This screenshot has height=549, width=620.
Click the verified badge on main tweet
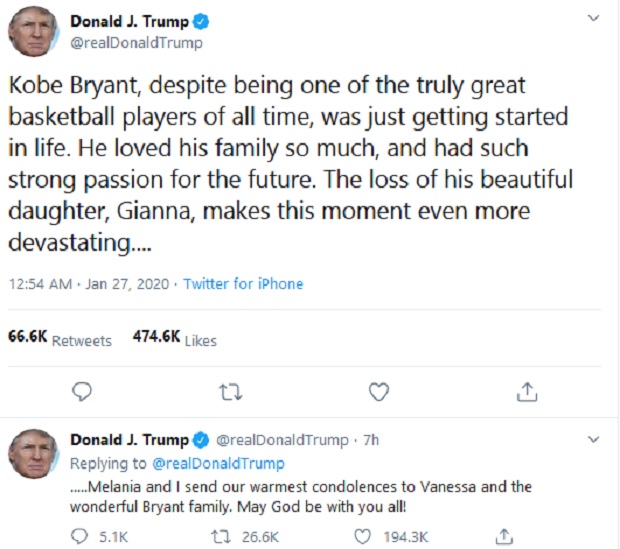click(x=200, y=21)
